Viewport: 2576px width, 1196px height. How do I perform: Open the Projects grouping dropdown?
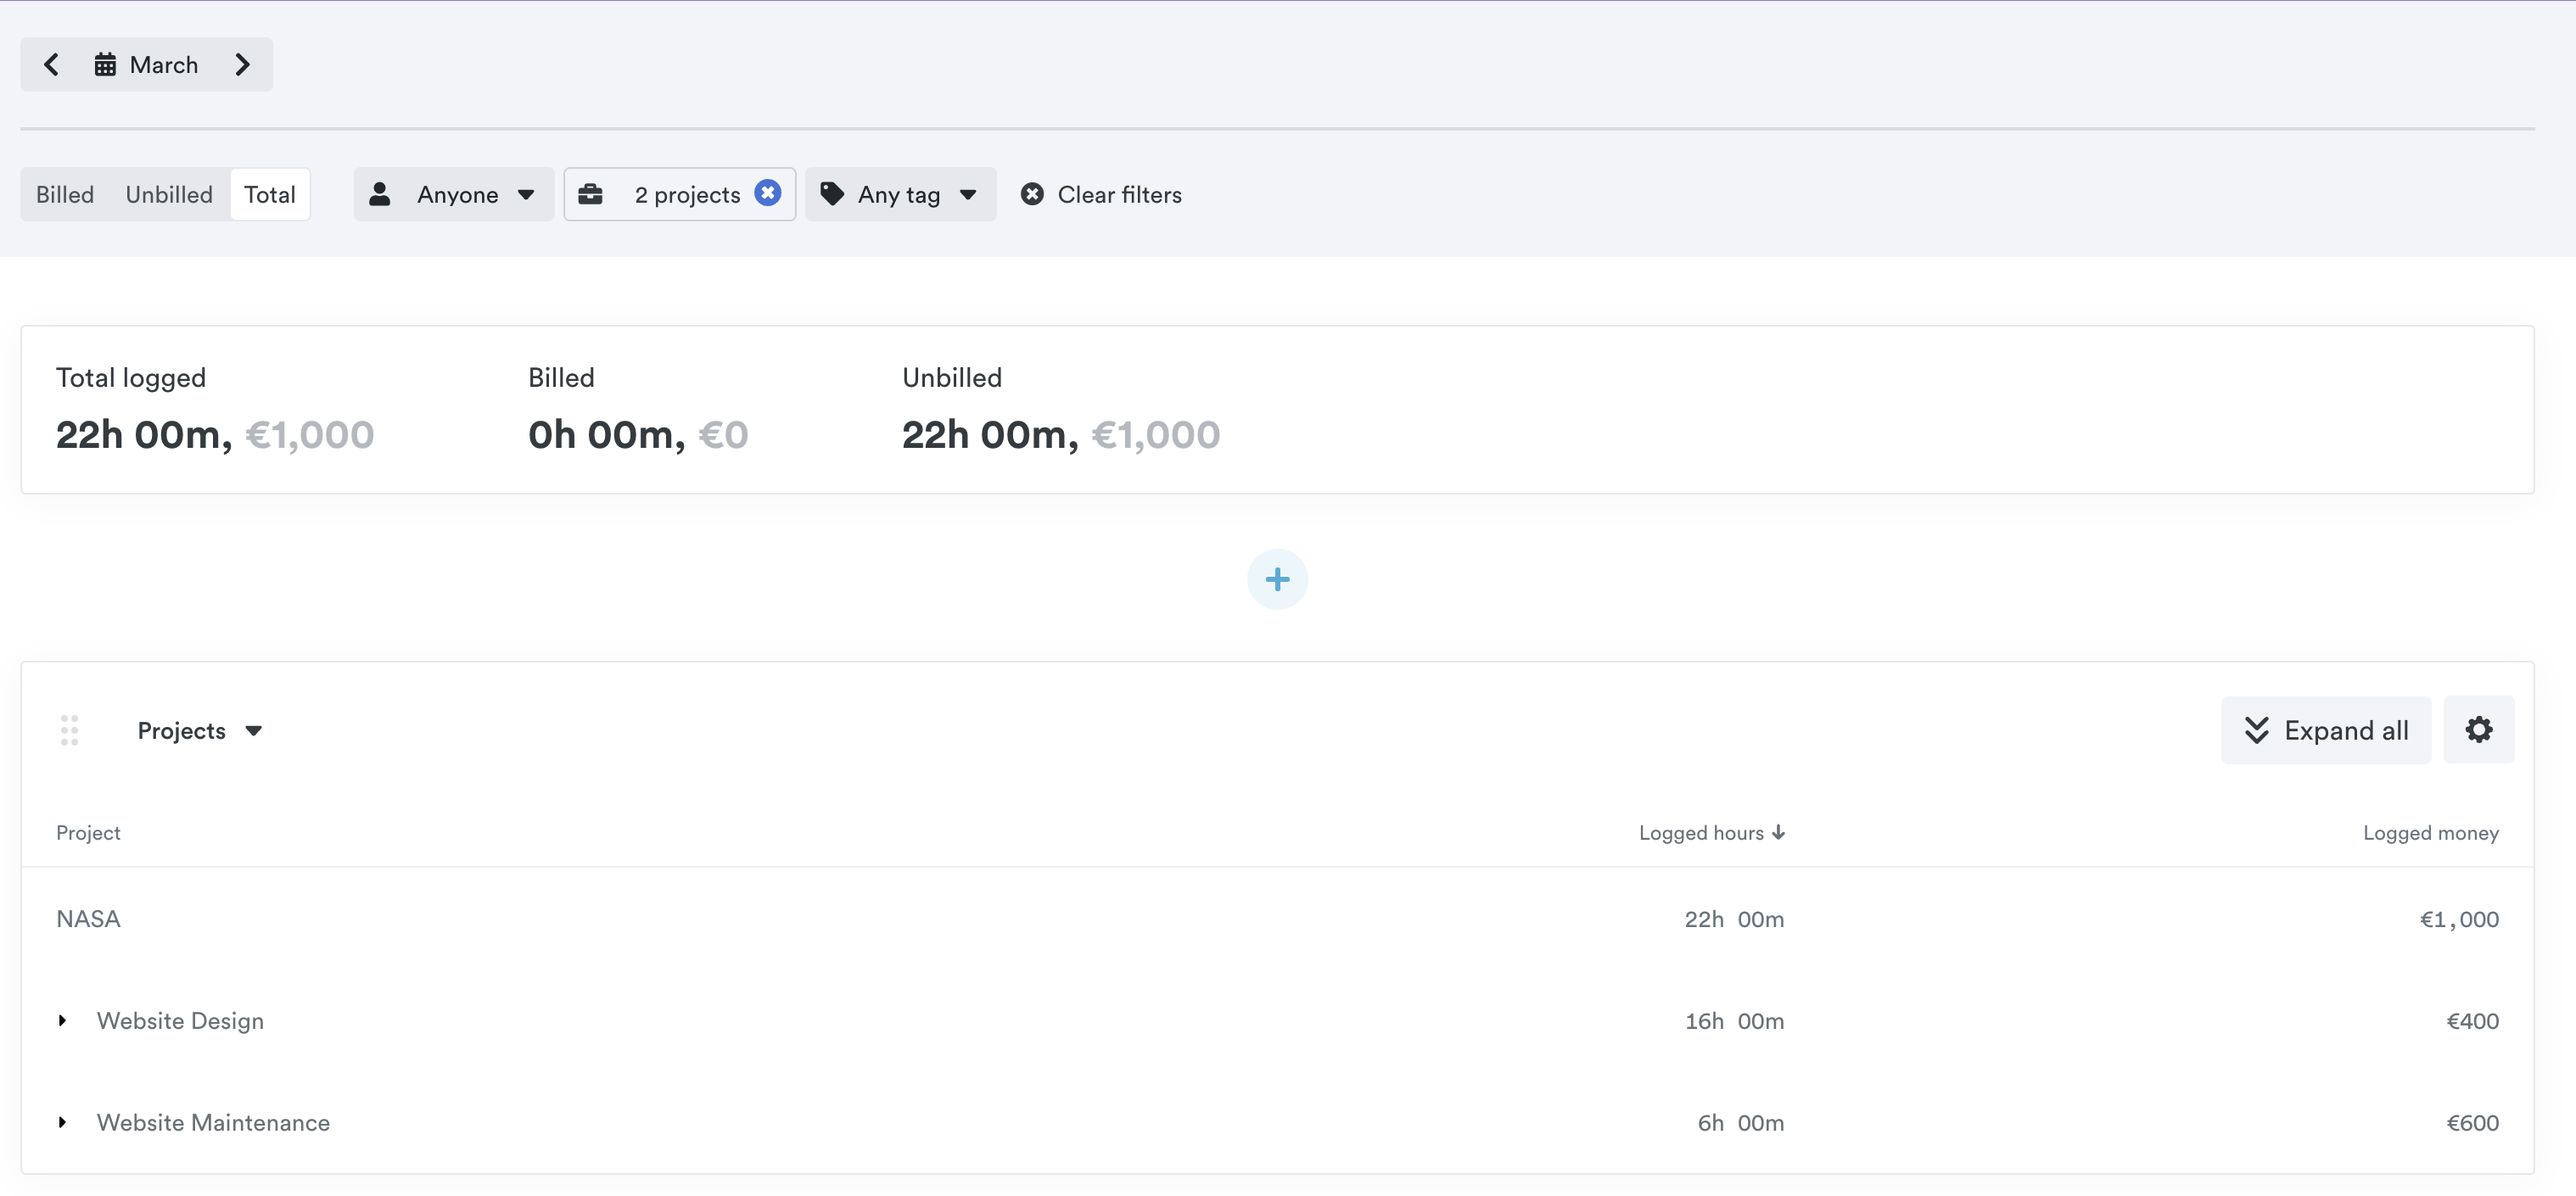pyautogui.click(x=200, y=731)
